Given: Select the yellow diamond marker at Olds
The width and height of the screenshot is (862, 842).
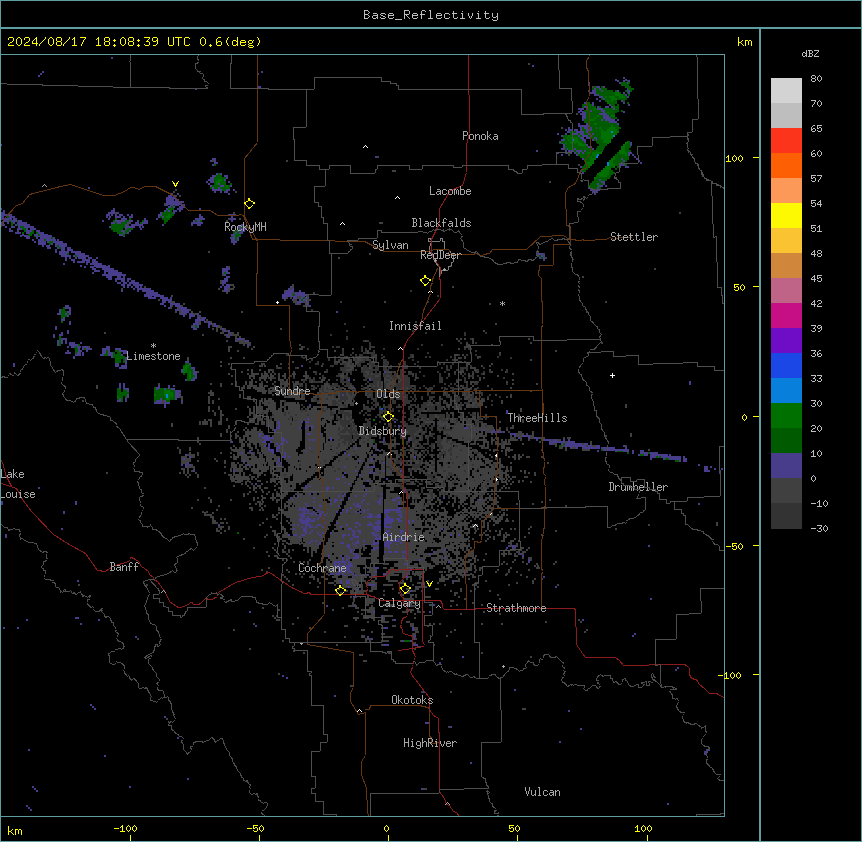Looking at the screenshot, I should pyautogui.click(x=388, y=417).
